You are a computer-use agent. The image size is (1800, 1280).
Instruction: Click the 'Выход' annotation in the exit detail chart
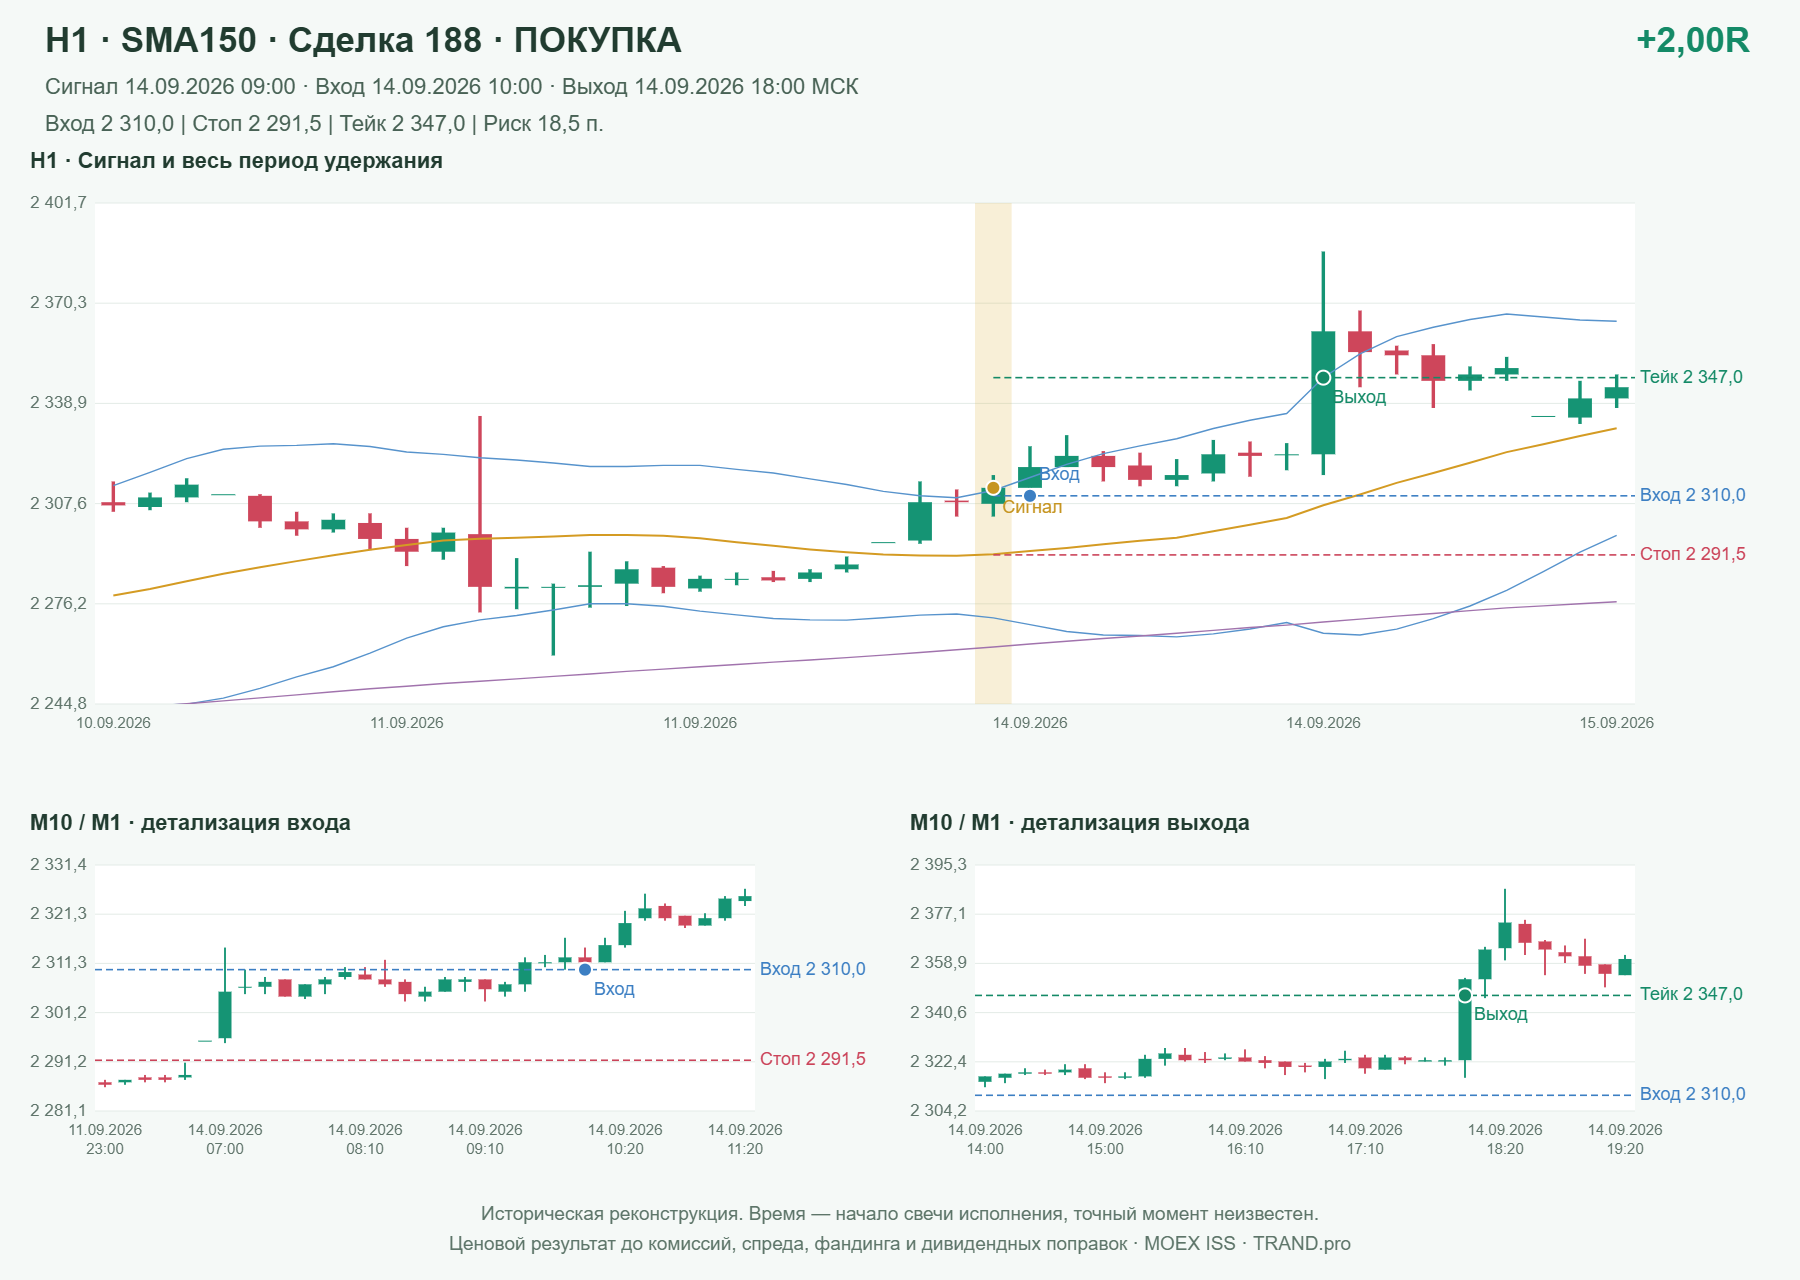[1500, 1014]
